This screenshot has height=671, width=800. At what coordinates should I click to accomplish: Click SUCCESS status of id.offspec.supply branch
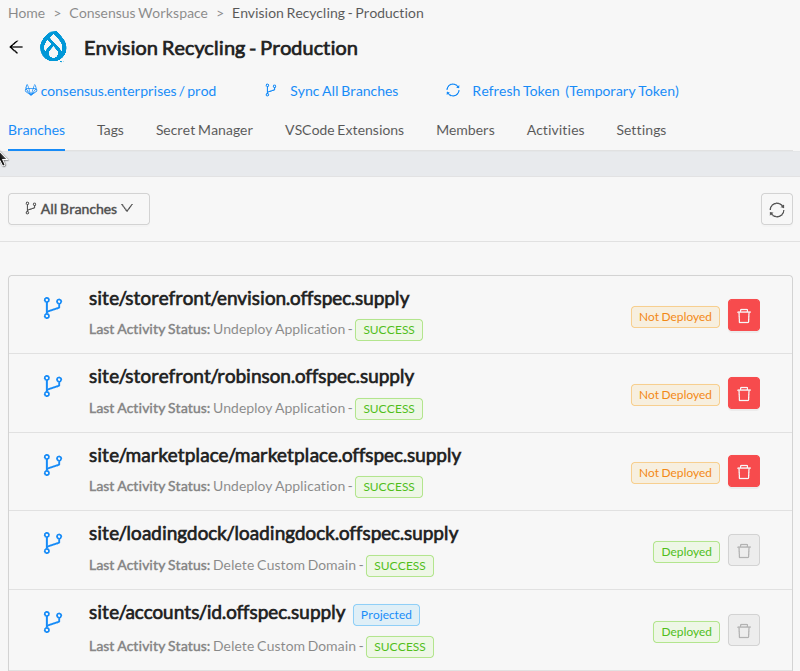400,647
